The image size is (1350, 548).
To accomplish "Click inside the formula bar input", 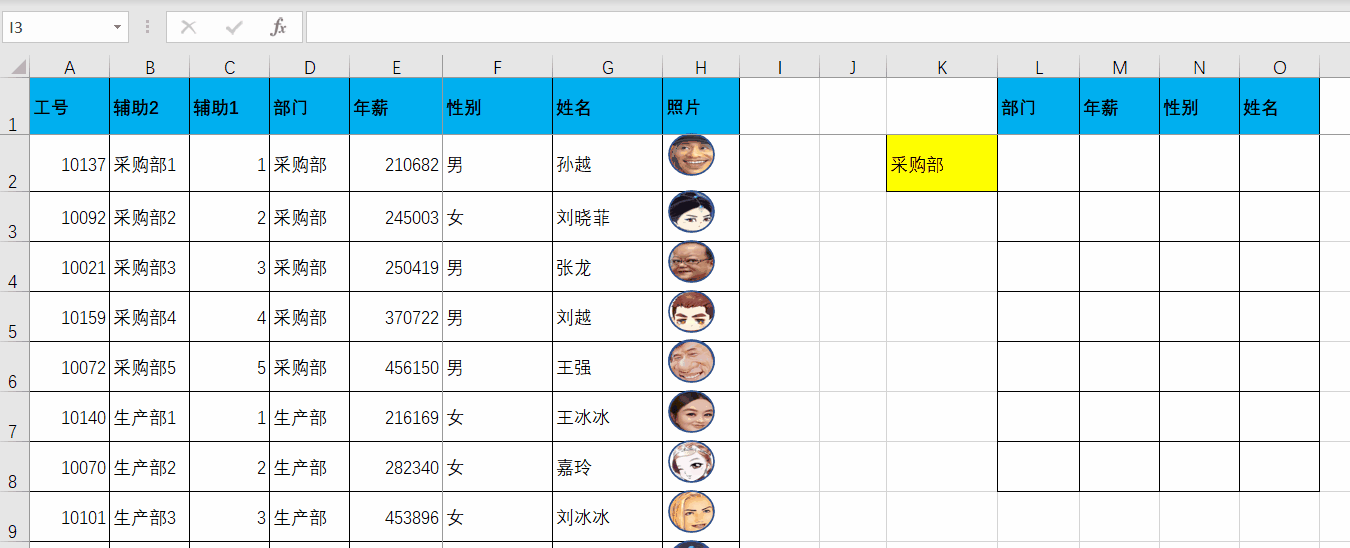I will coord(828,27).
